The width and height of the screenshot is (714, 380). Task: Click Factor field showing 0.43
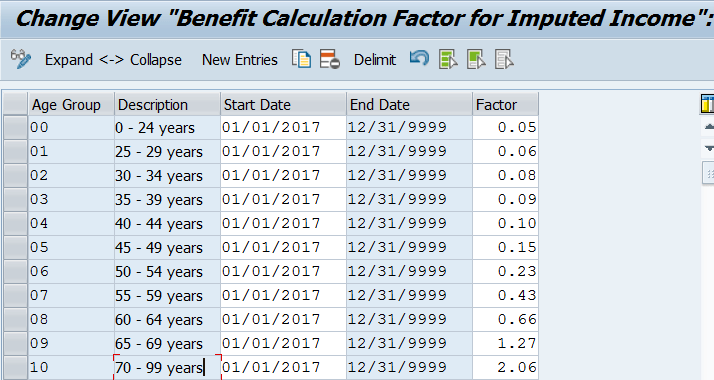(505, 295)
